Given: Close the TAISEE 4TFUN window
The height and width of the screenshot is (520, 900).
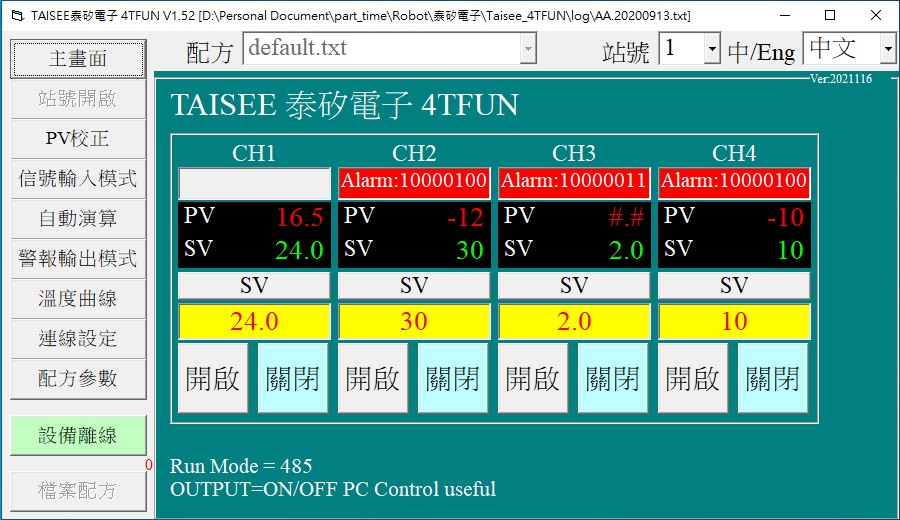Looking at the screenshot, I should coord(876,15).
